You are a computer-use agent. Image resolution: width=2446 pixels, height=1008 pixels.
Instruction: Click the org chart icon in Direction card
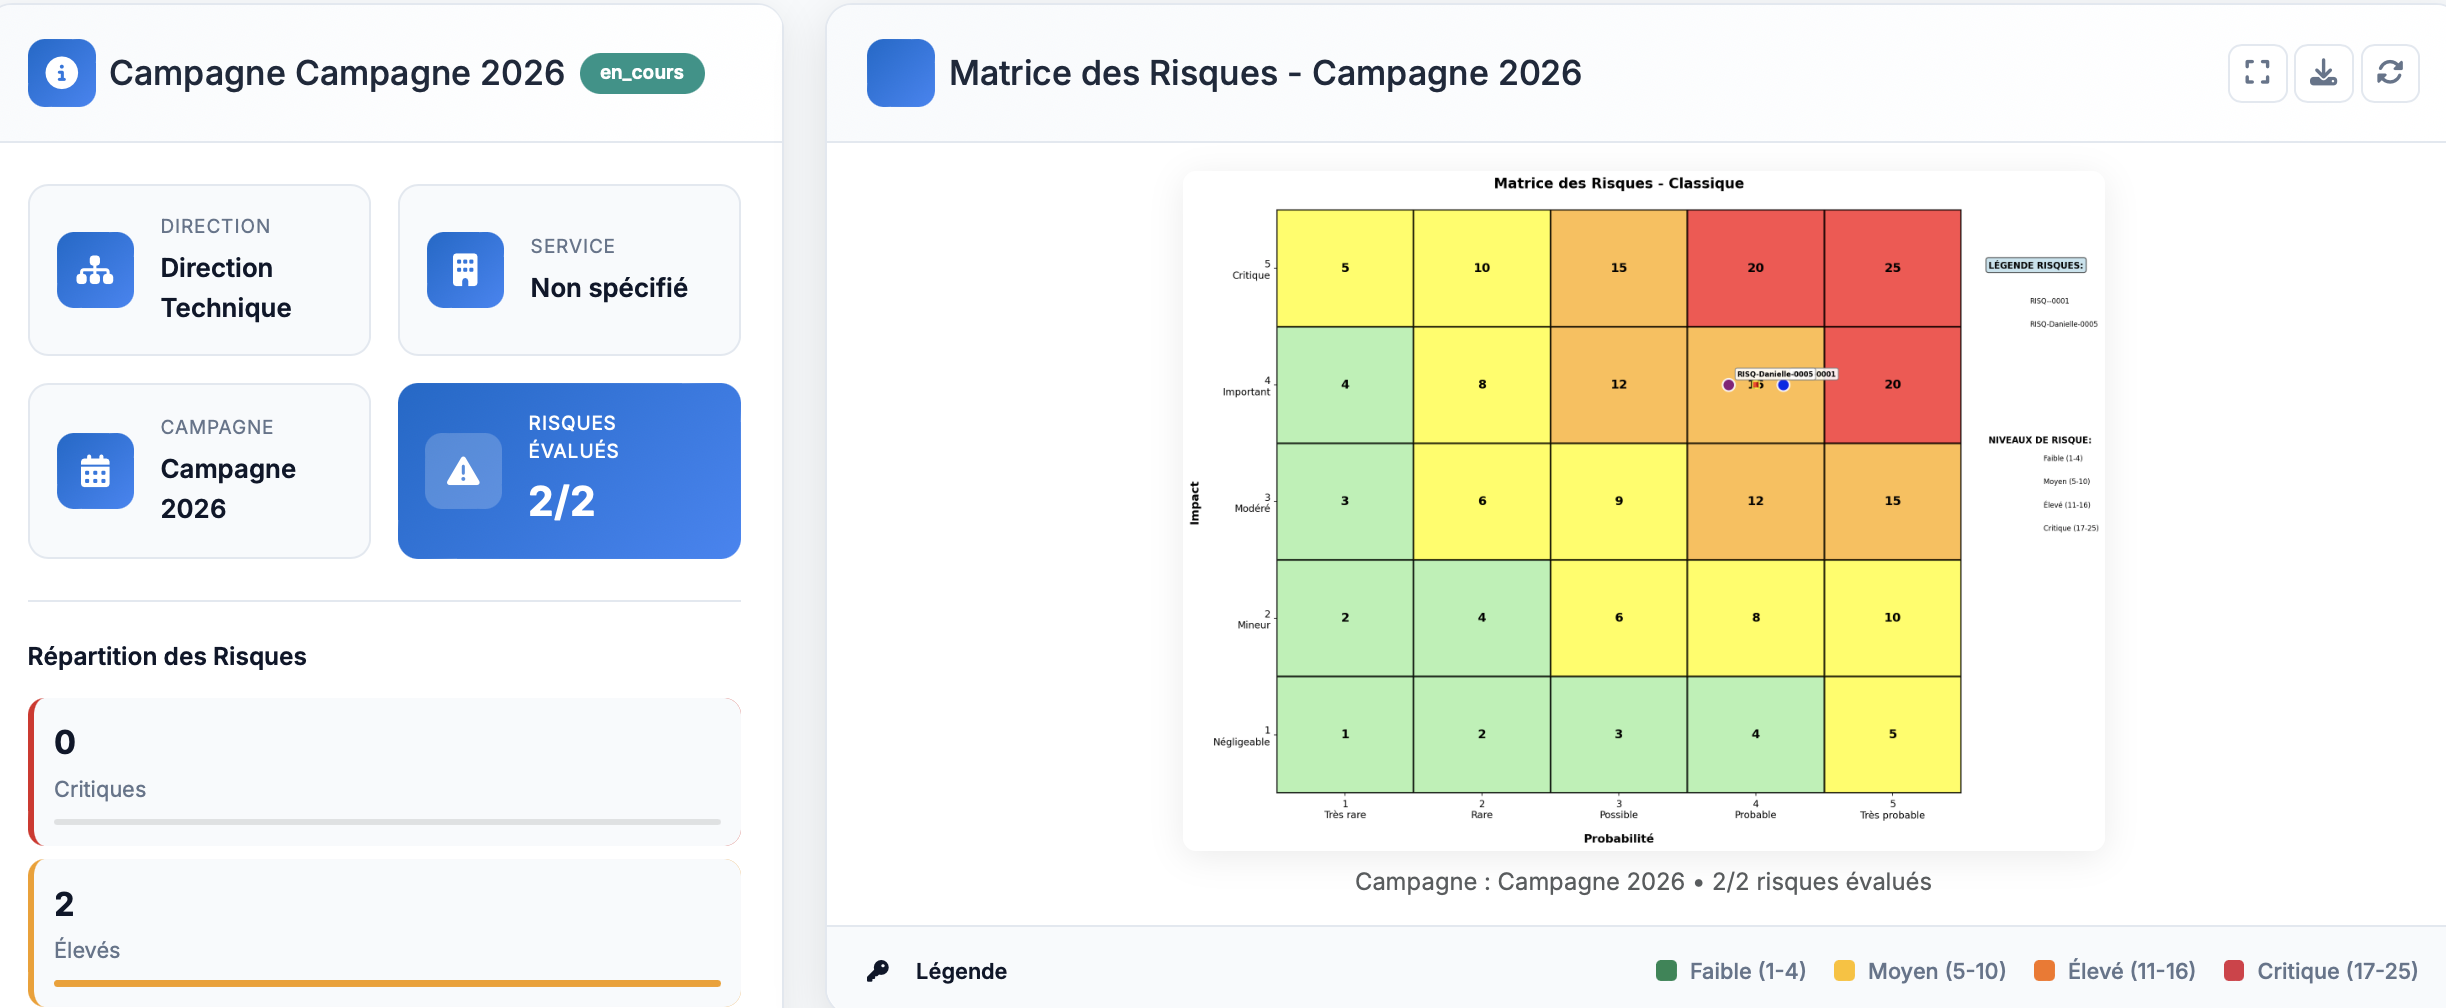(x=95, y=270)
